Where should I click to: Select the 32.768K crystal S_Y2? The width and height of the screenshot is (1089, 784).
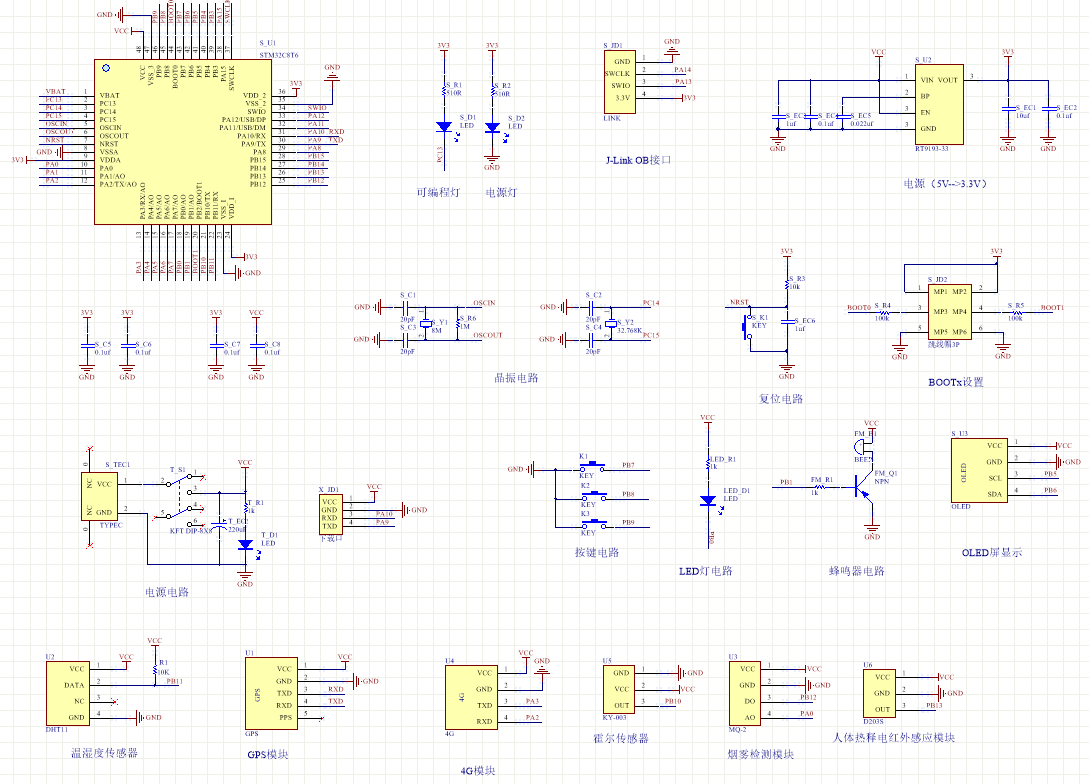click(610, 324)
